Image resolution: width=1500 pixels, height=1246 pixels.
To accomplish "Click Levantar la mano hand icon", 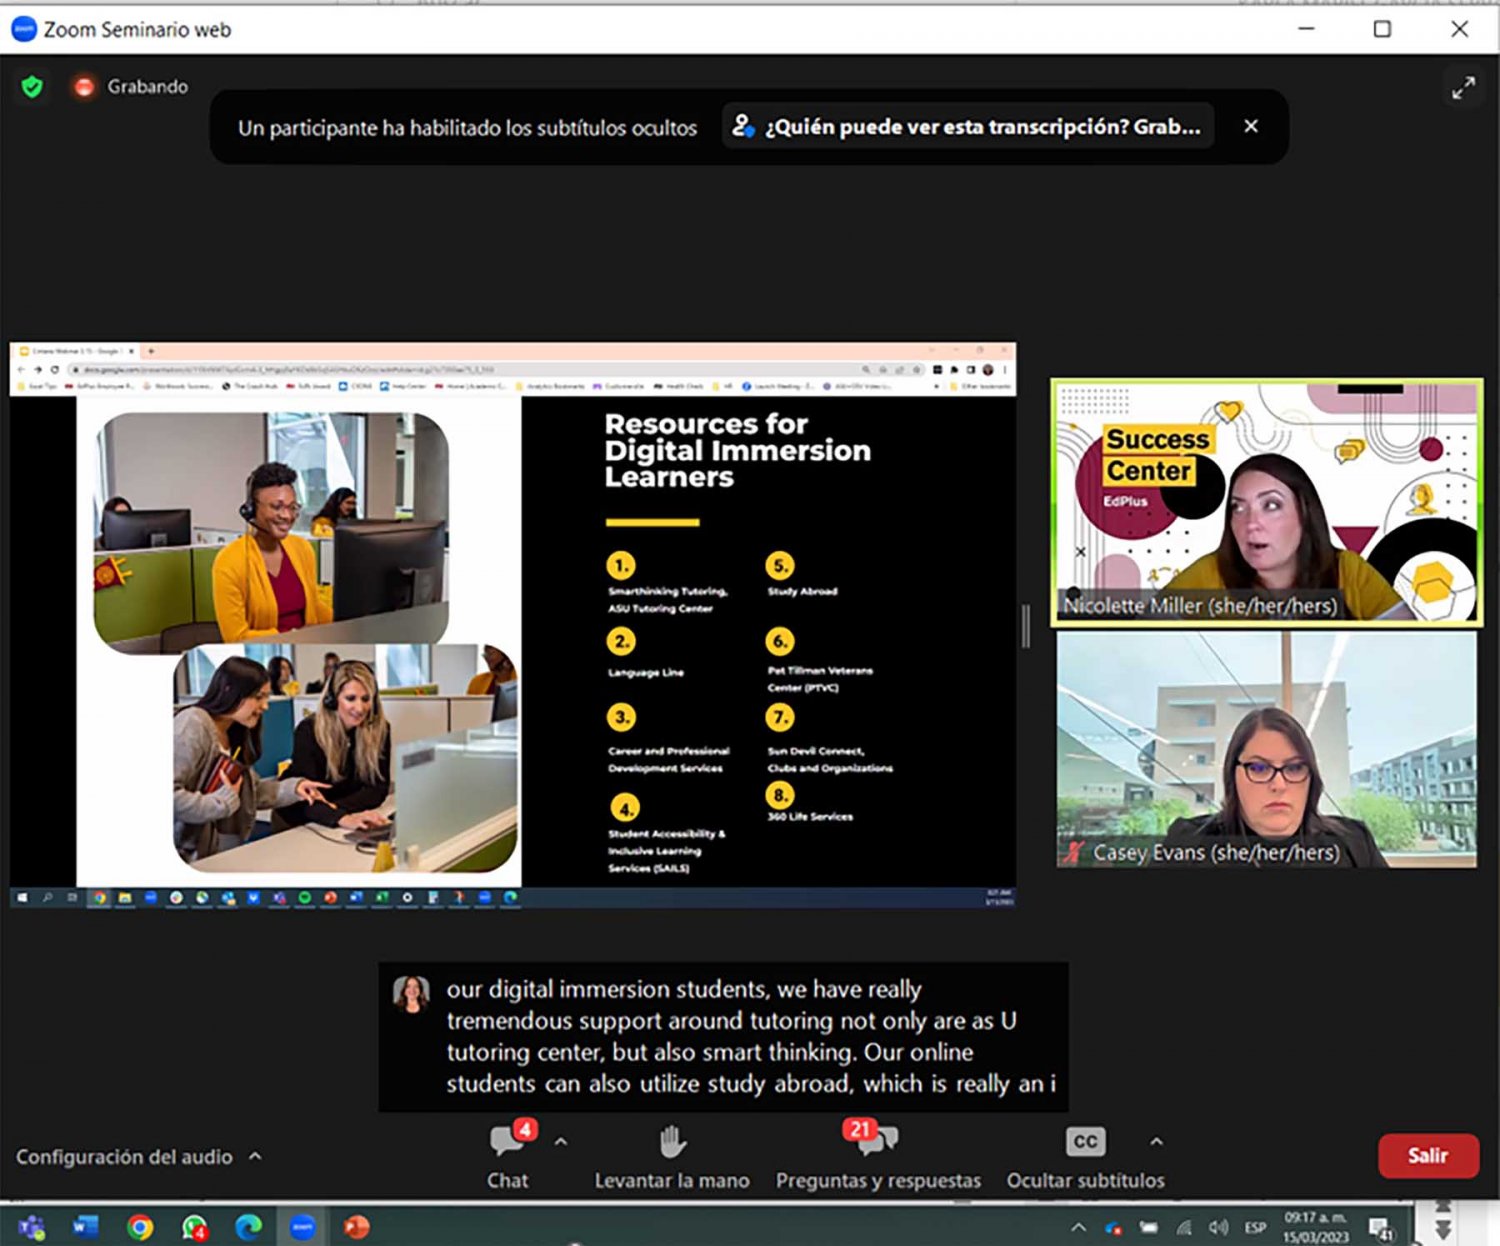I will 672,1141.
